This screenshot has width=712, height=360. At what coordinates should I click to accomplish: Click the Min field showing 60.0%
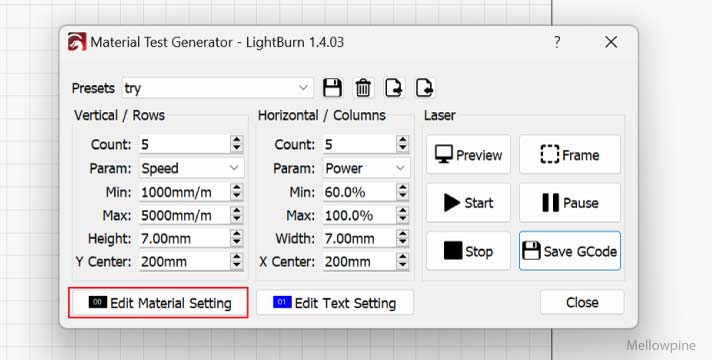point(360,192)
